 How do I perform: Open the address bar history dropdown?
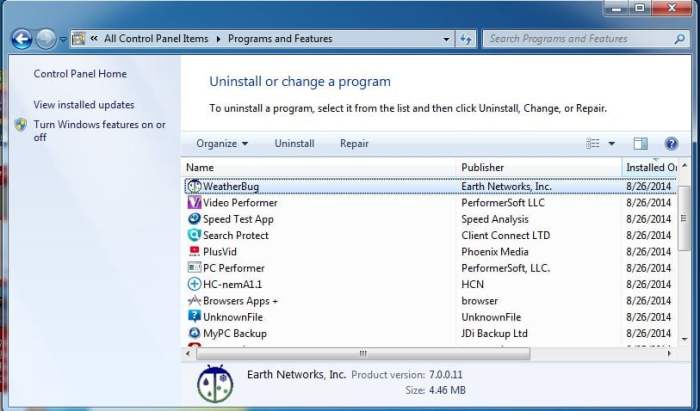pos(446,39)
